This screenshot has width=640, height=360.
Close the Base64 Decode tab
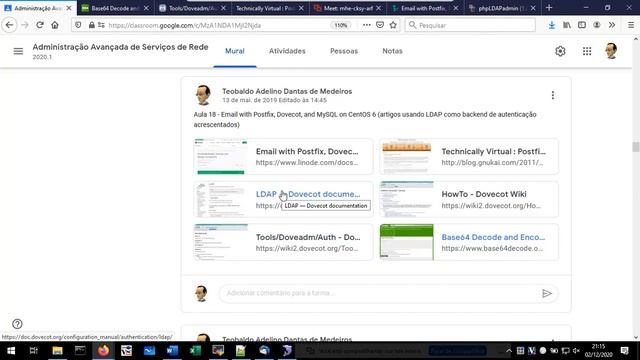(x=146, y=8)
